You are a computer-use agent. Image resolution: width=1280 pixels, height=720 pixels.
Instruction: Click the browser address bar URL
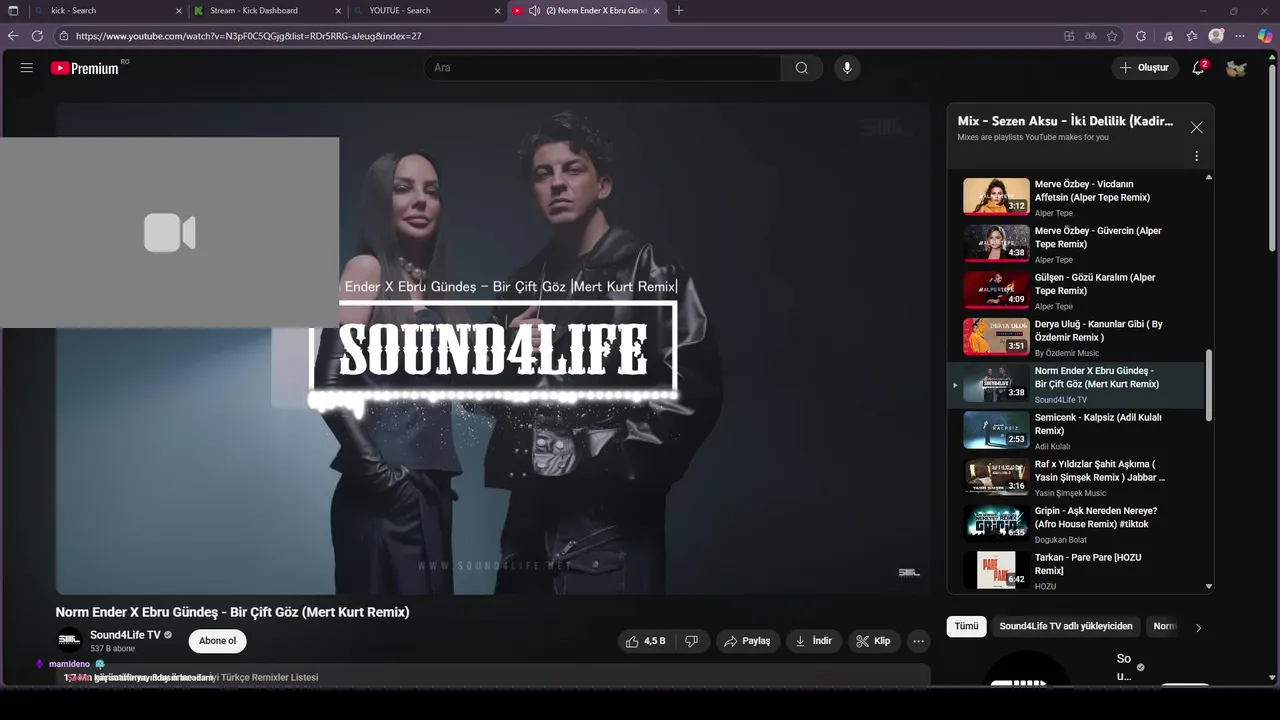tap(248, 36)
